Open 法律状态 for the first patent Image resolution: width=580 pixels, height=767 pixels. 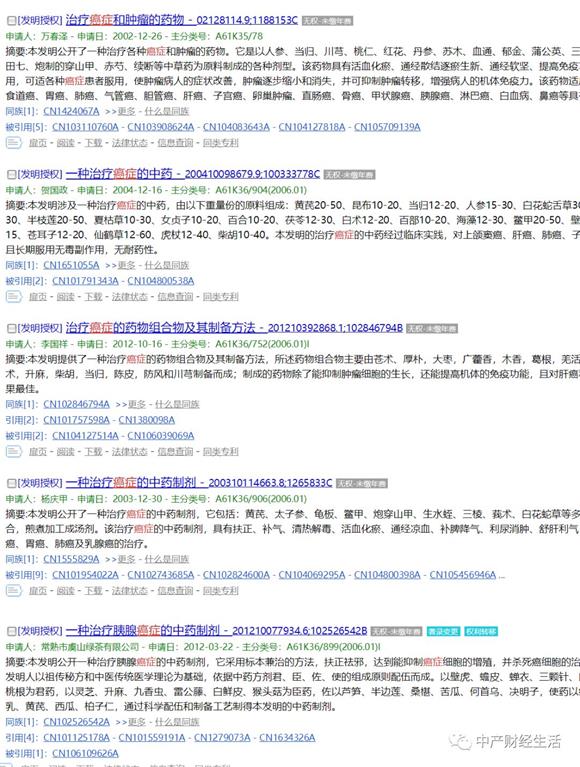point(130,143)
